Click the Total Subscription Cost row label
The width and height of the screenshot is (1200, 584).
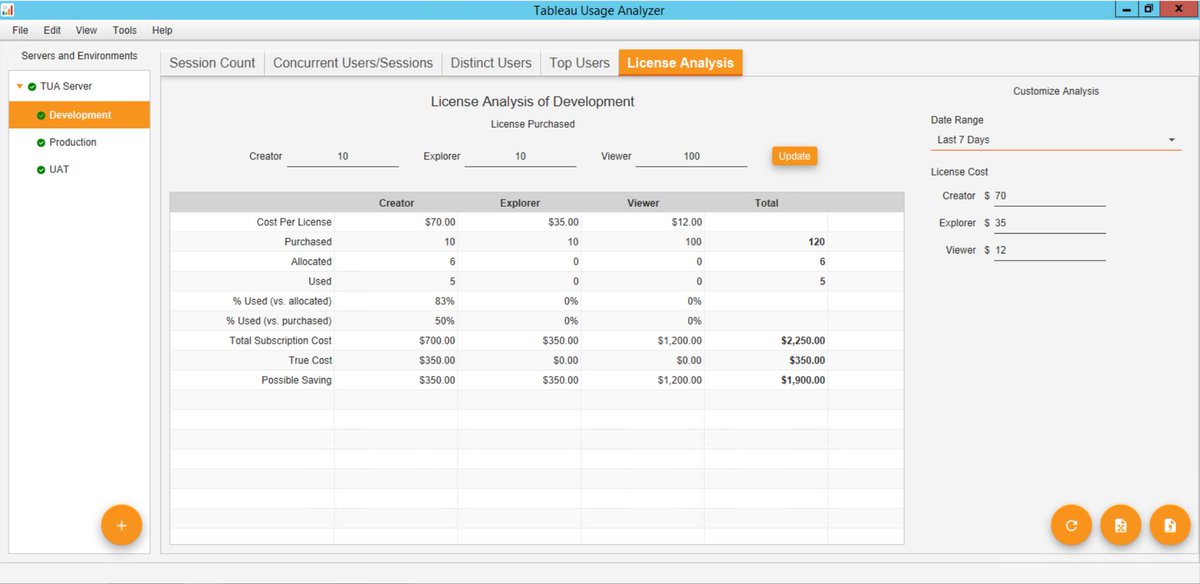tap(280, 341)
